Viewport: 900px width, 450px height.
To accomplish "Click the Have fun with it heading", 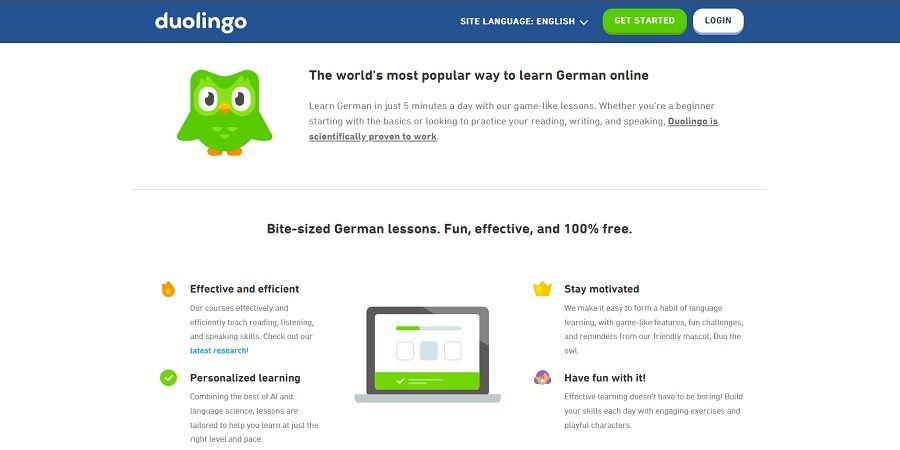I will (x=605, y=378).
